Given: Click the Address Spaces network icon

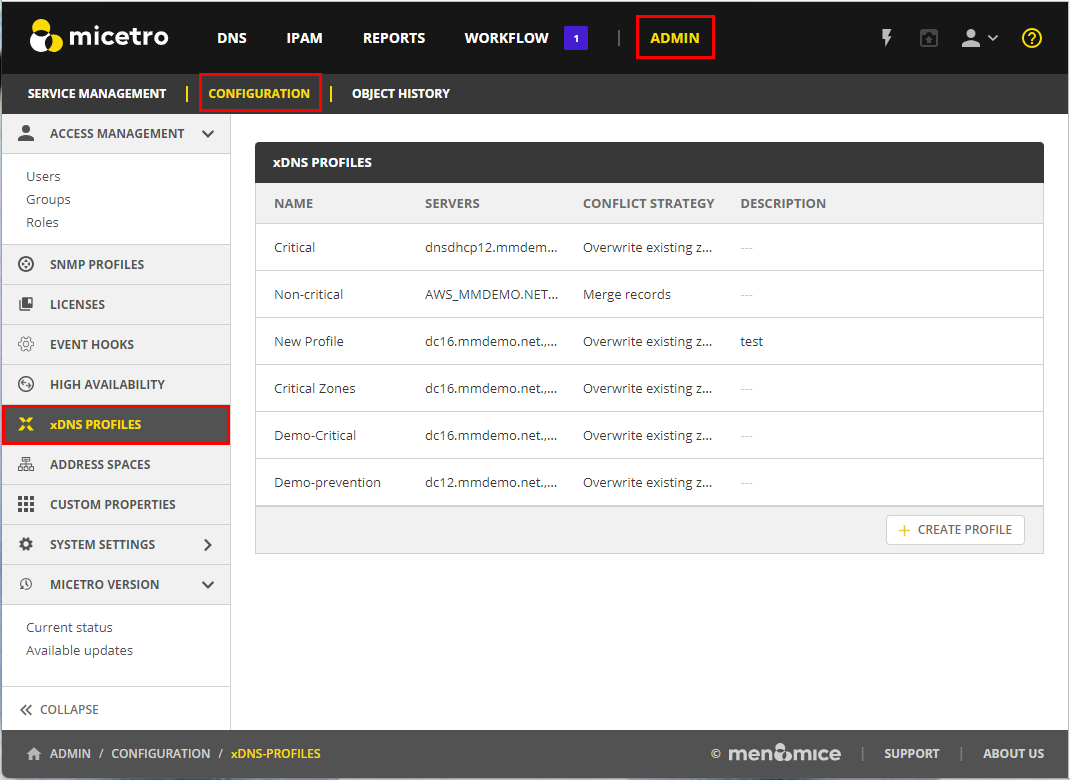Looking at the screenshot, I should point(27,464).
